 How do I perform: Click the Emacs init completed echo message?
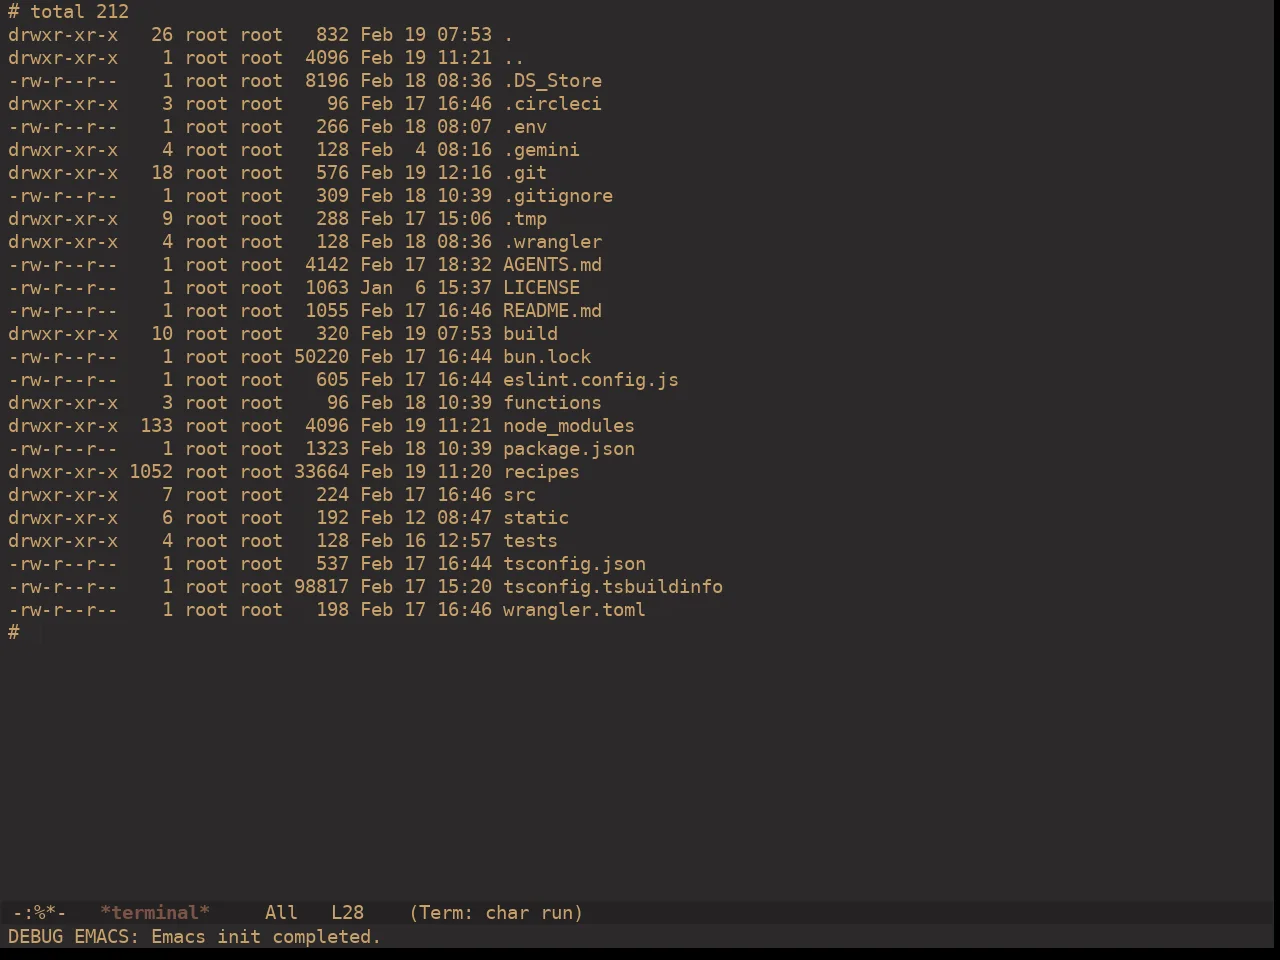tap(266, 937)
